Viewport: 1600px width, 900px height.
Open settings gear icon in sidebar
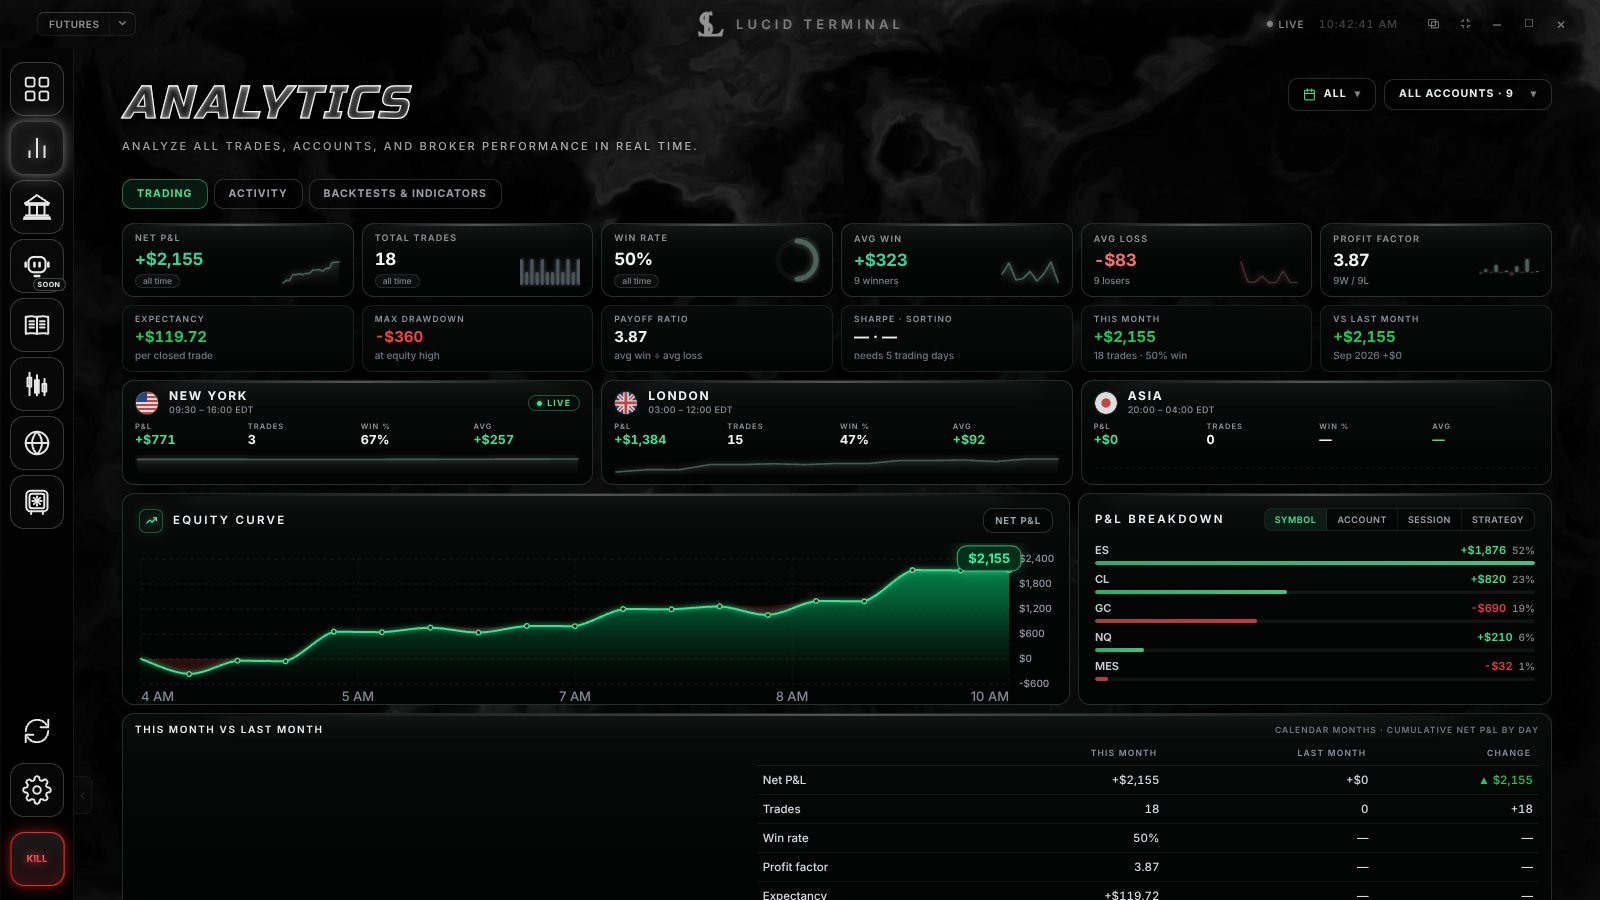coord(37,790)
